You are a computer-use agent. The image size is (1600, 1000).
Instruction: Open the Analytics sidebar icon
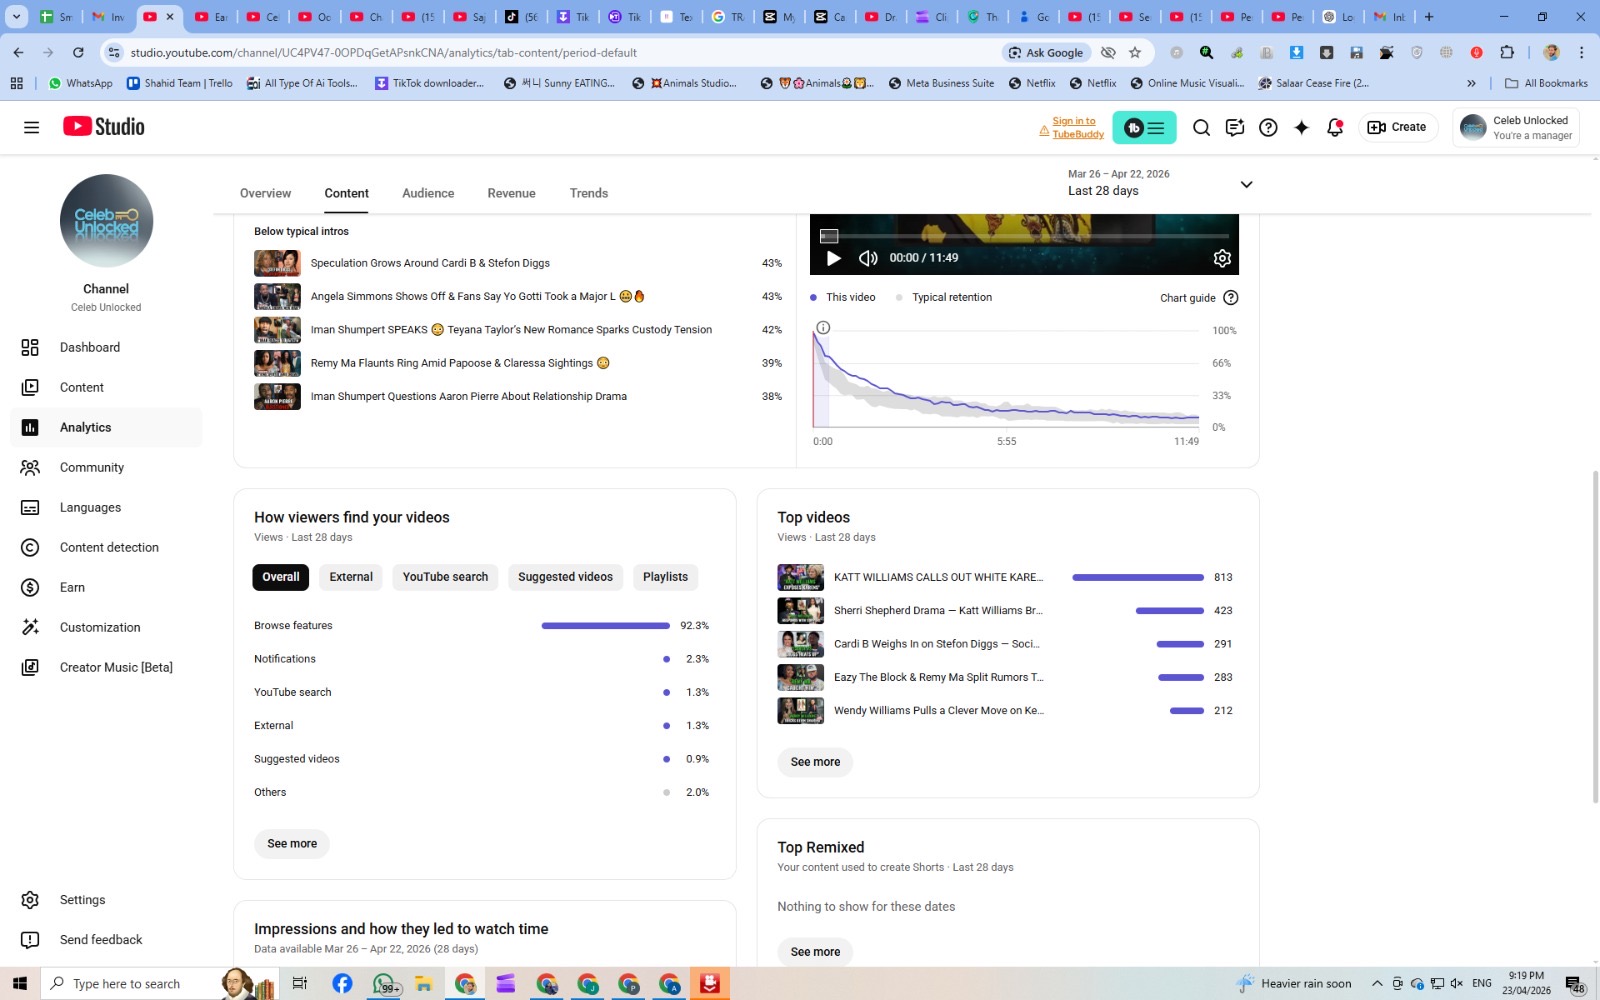tap(30, 427)
